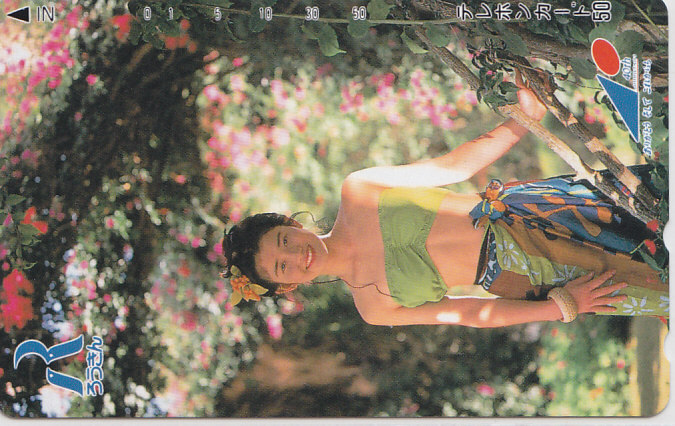Click the large blue R logo
This screenshot has height=426, width=675.
point(49,365)
